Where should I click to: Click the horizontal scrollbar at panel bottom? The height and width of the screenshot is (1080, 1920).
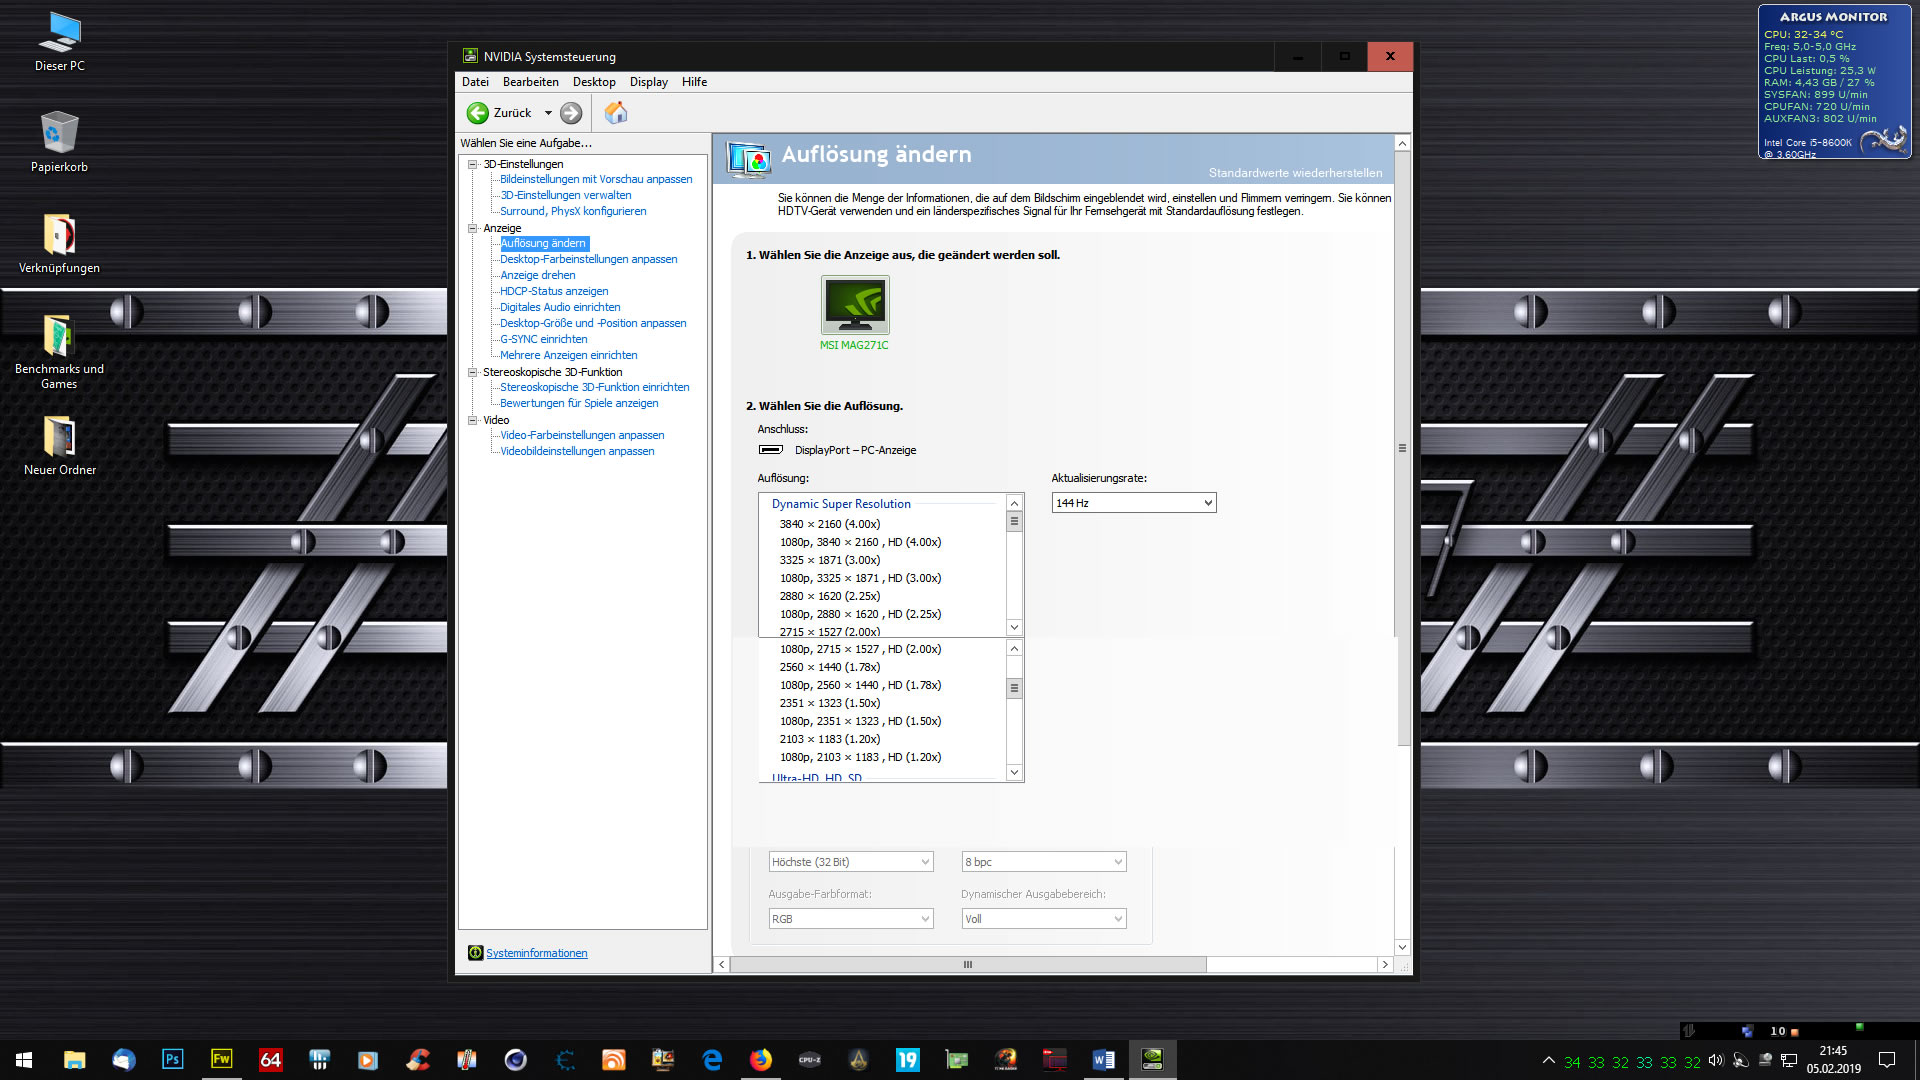click(967, 965)
